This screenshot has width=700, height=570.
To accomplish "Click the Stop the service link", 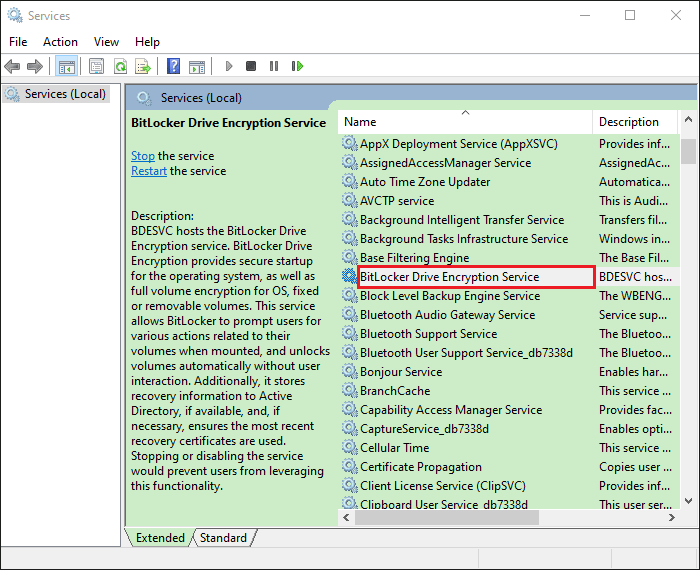I will (143, 156).
